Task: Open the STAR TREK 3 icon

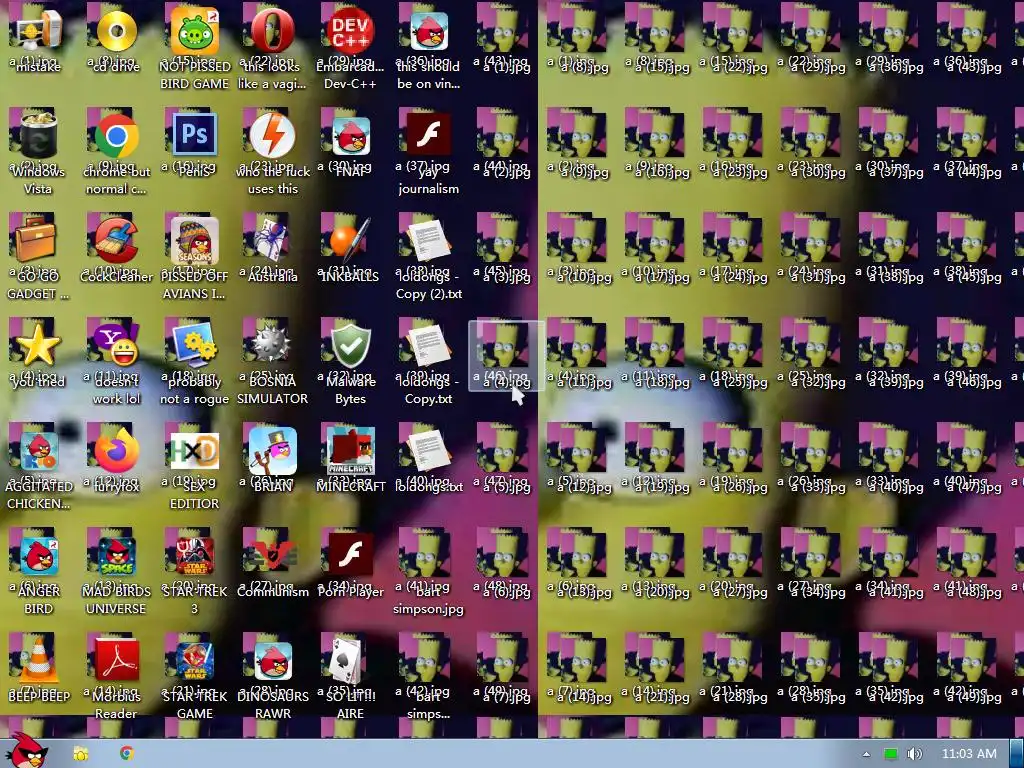Action: click(195, 555)
